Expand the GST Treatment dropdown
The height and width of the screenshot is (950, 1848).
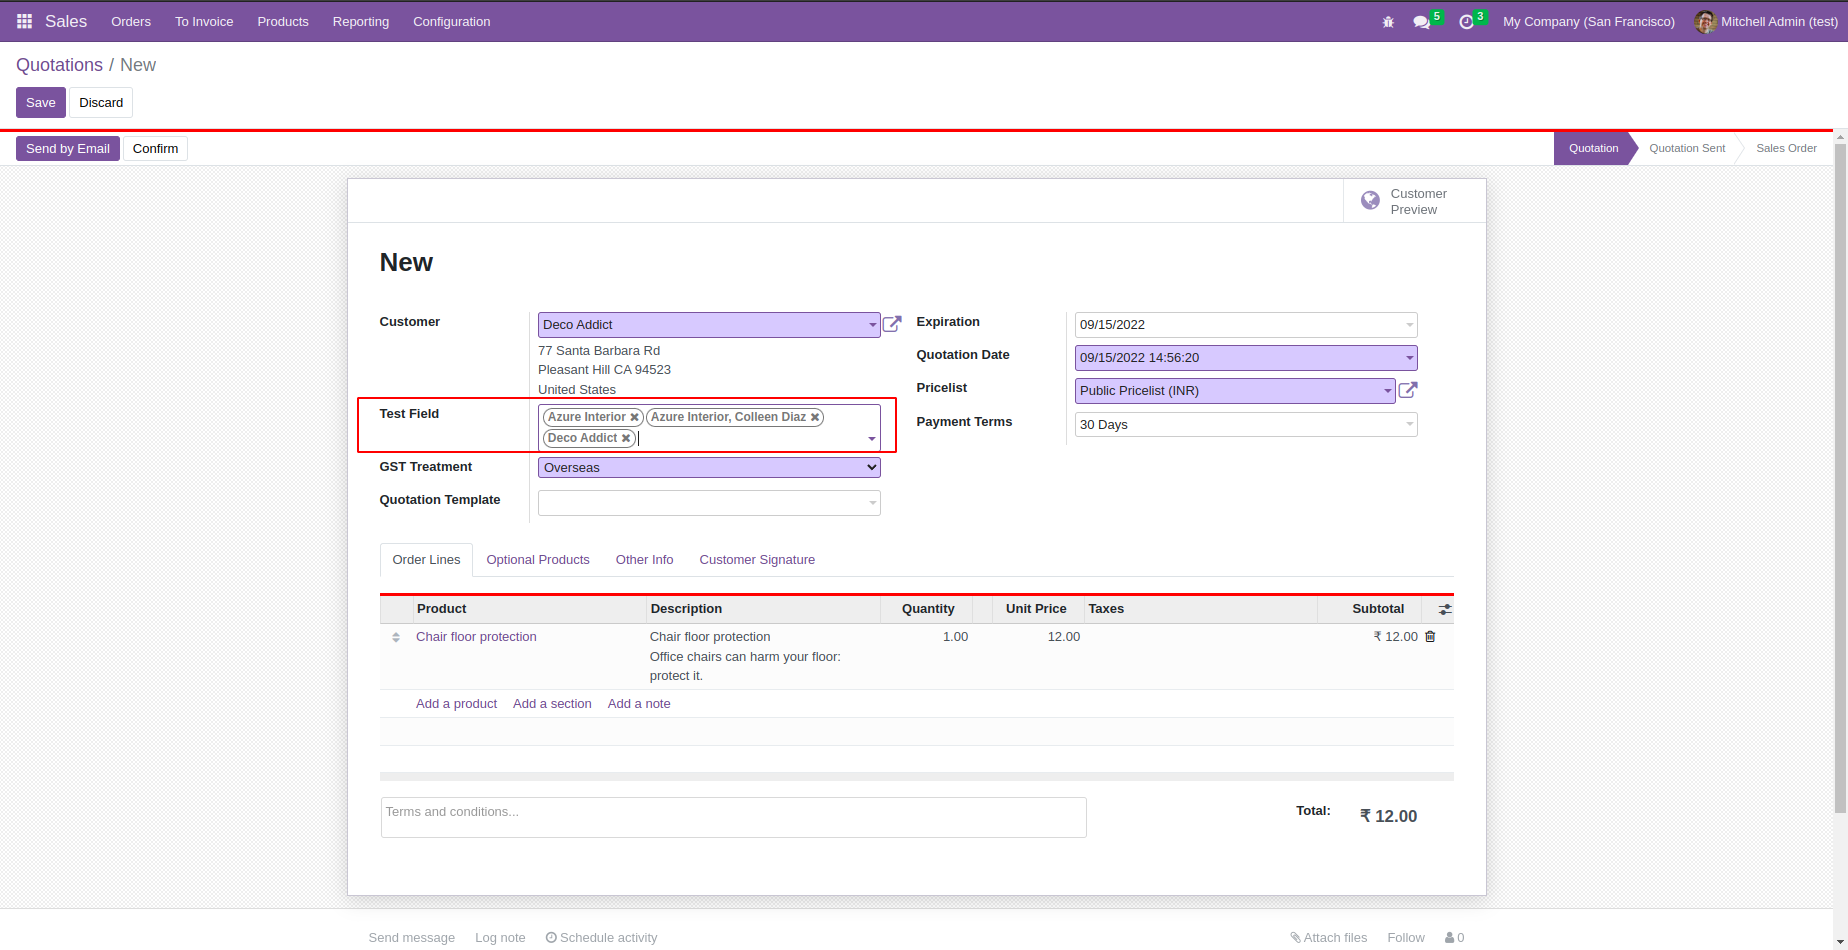709,468
